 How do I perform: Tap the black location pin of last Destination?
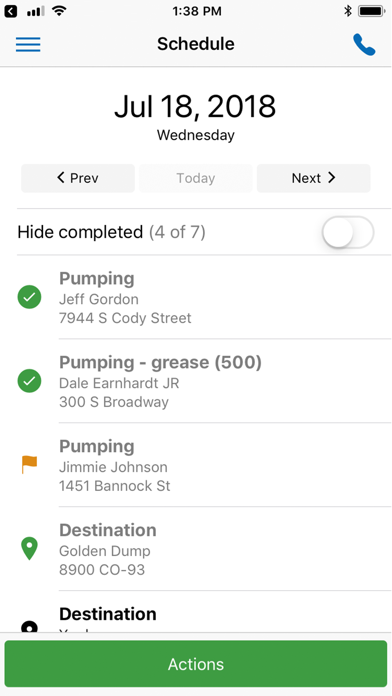click(29, 627)
